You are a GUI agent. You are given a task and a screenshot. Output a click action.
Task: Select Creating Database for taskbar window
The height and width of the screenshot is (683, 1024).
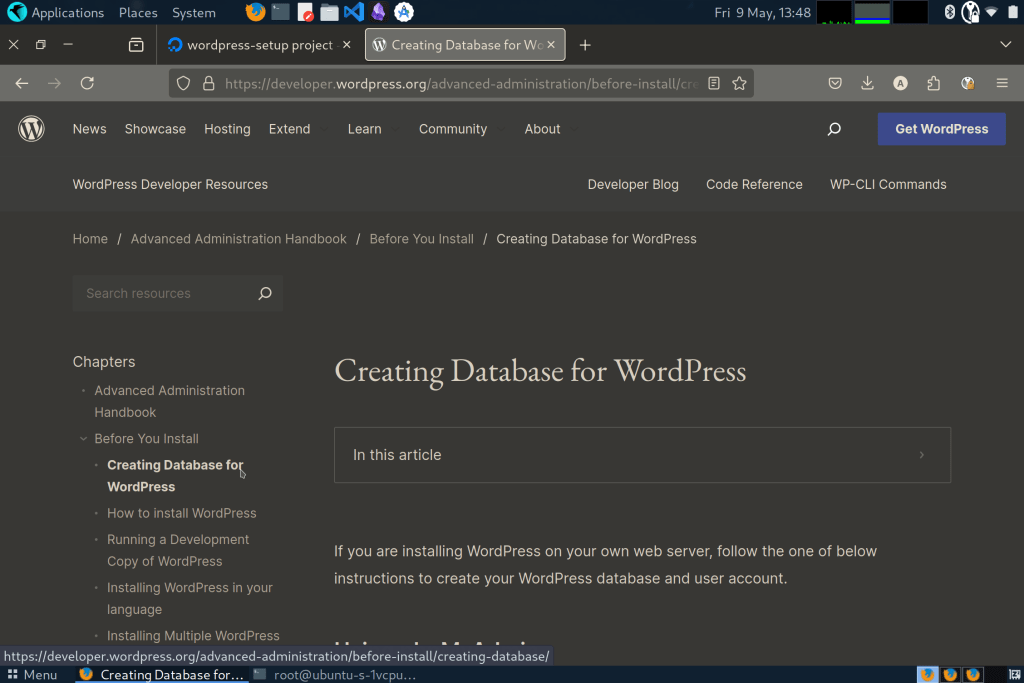tap(162, 675)
